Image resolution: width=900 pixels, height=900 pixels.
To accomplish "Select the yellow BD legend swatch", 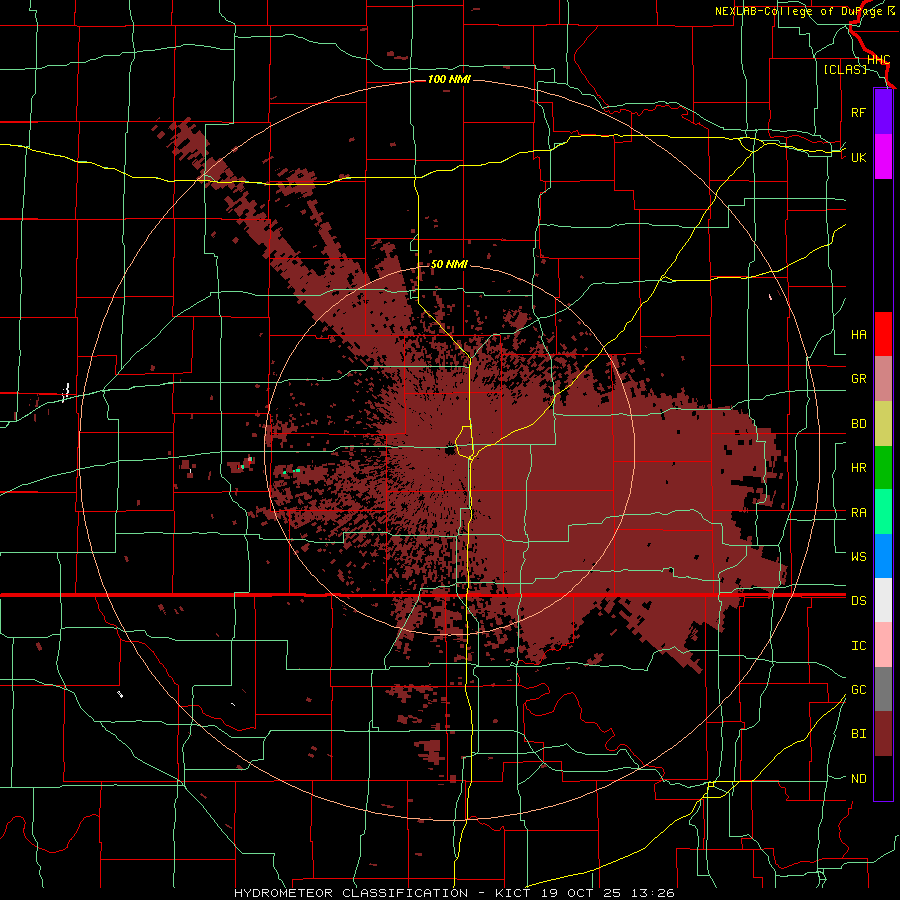I will click(883, 423).
